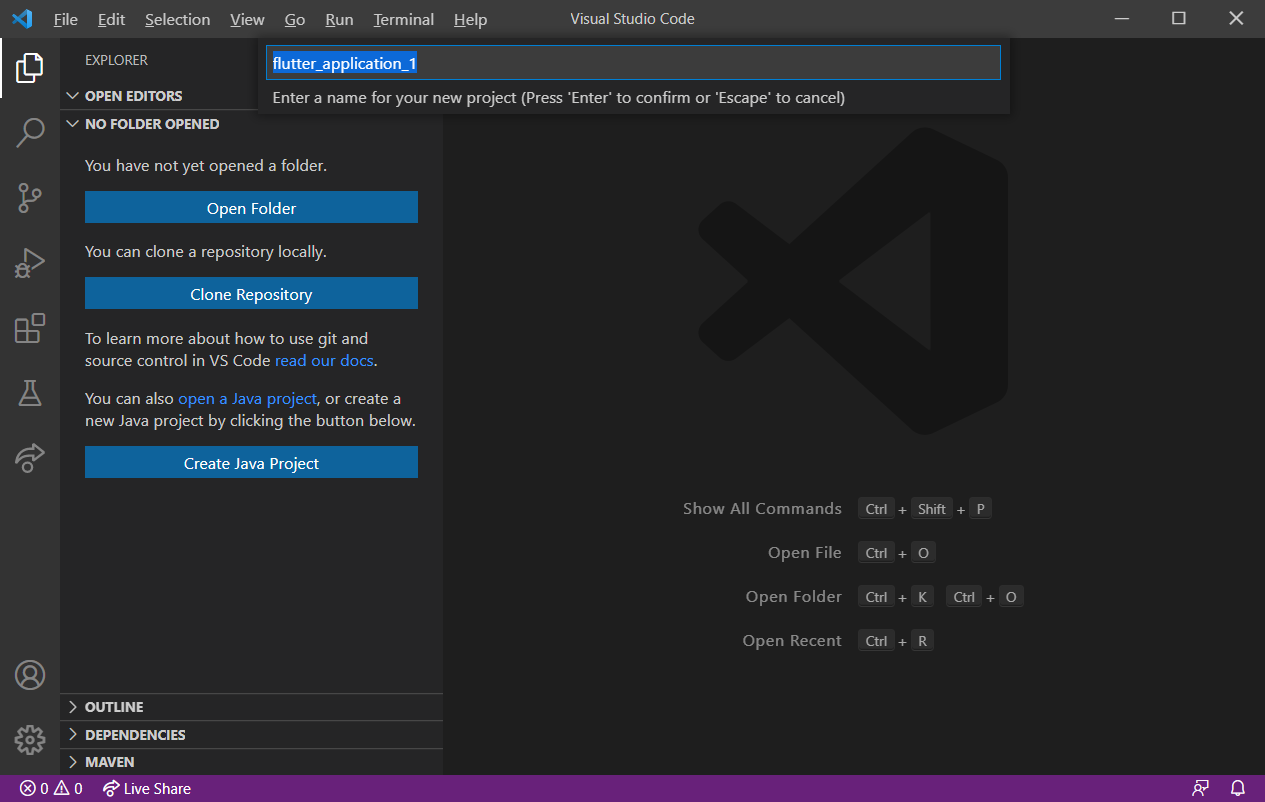The image size is (1265, 802).
Task: Click the Create Java Project button
Action: click(251, 463)
